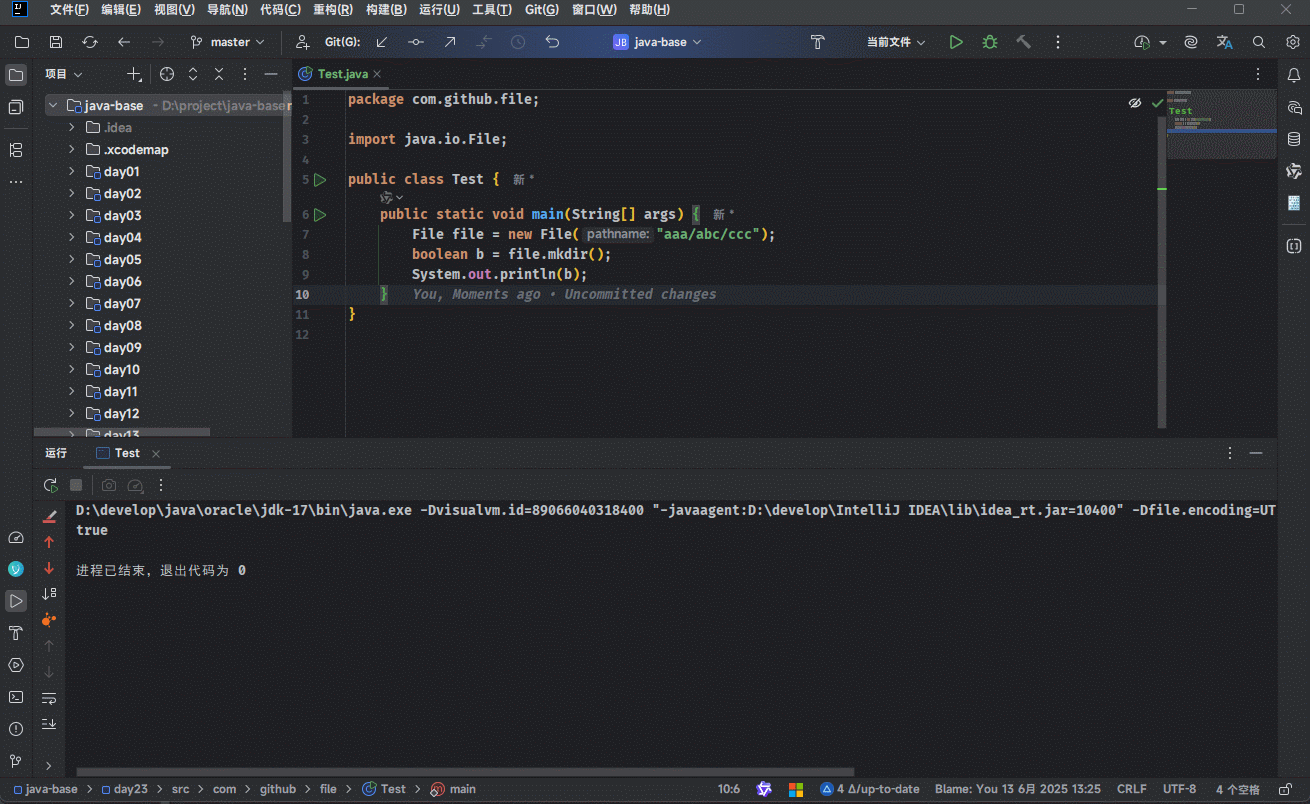Toggle the Project tool window folder button

coord(16,75)
